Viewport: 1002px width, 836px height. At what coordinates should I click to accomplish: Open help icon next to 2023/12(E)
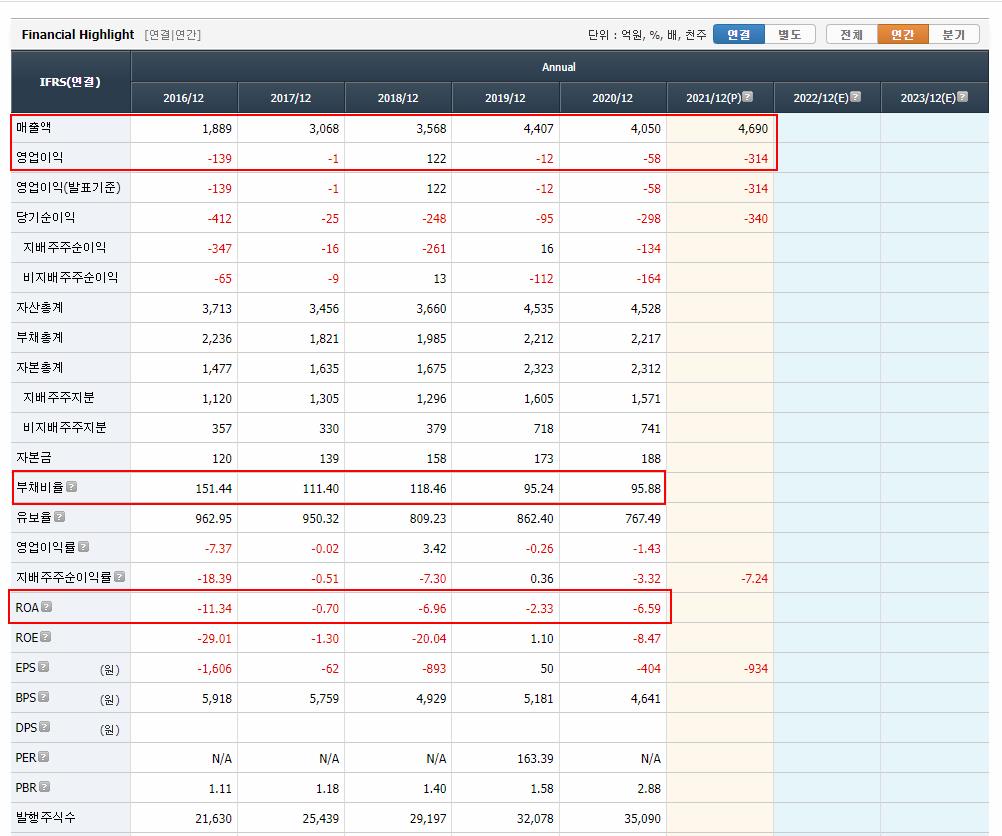coord(962,97)
